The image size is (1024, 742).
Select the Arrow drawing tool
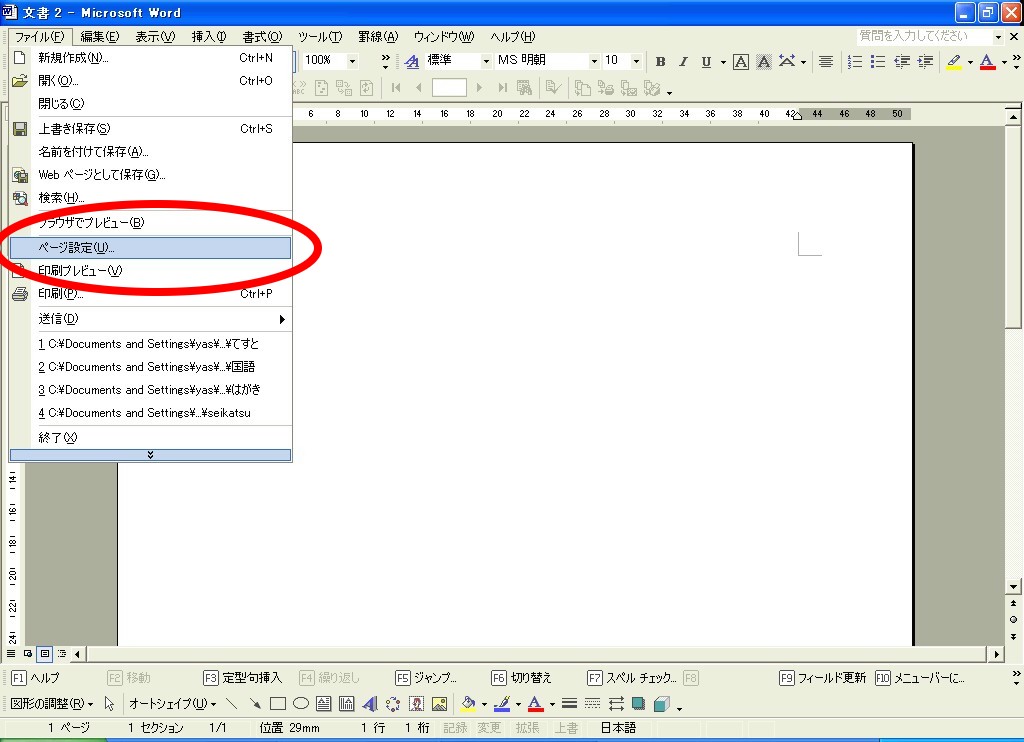[x=255, y=704]
